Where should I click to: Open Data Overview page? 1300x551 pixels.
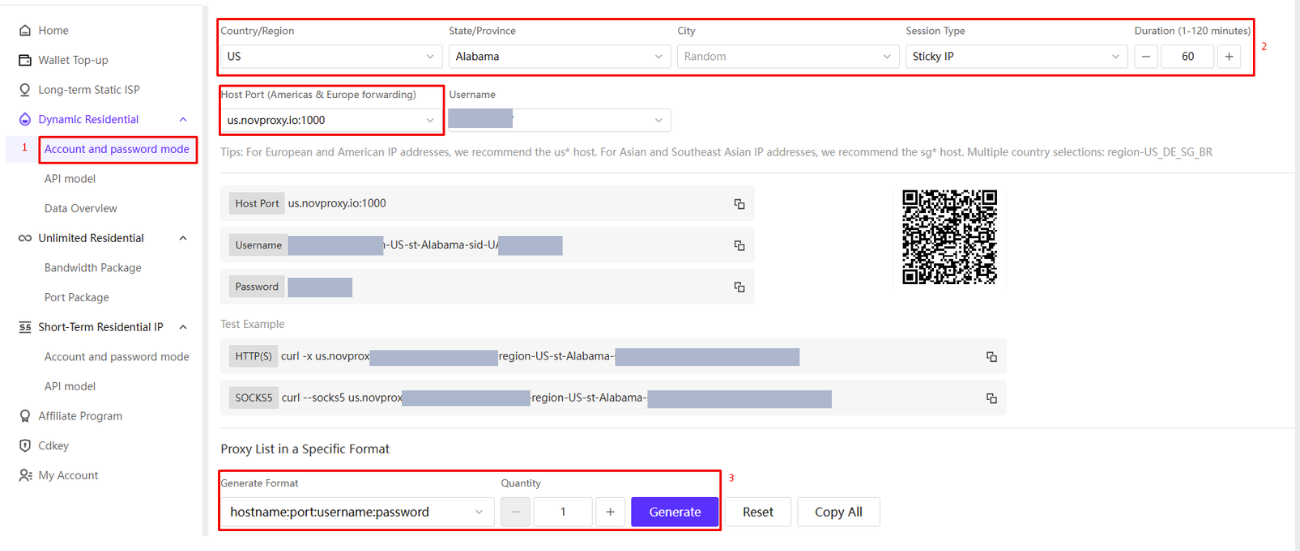(x=81, y=209)
